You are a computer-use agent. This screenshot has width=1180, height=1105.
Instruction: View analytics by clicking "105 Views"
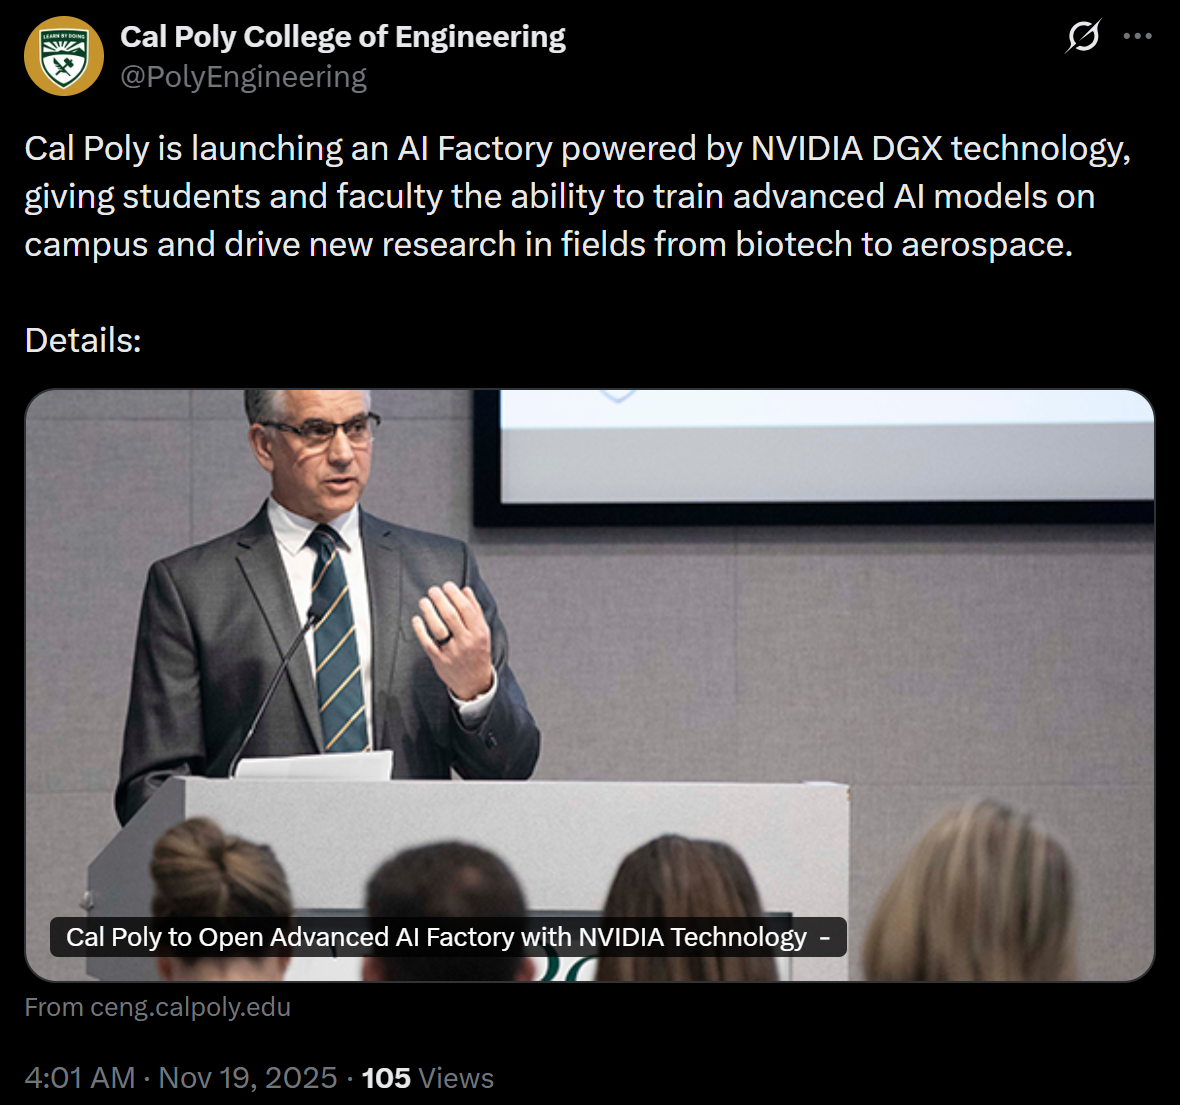pyautogui.click(x=428, y=1078)
